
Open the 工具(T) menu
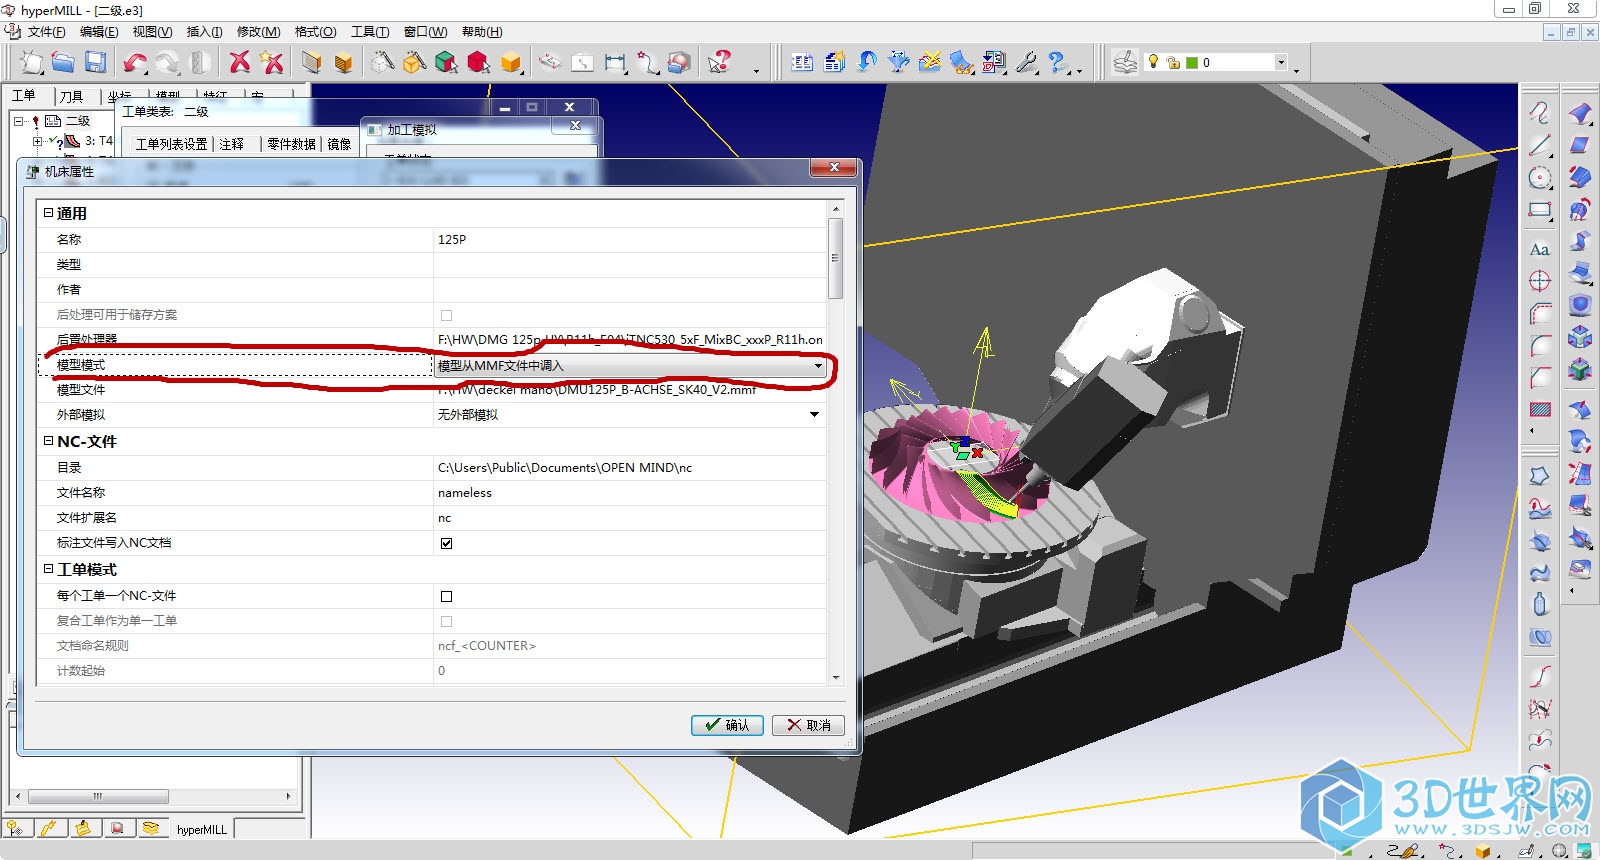[370, 32]
